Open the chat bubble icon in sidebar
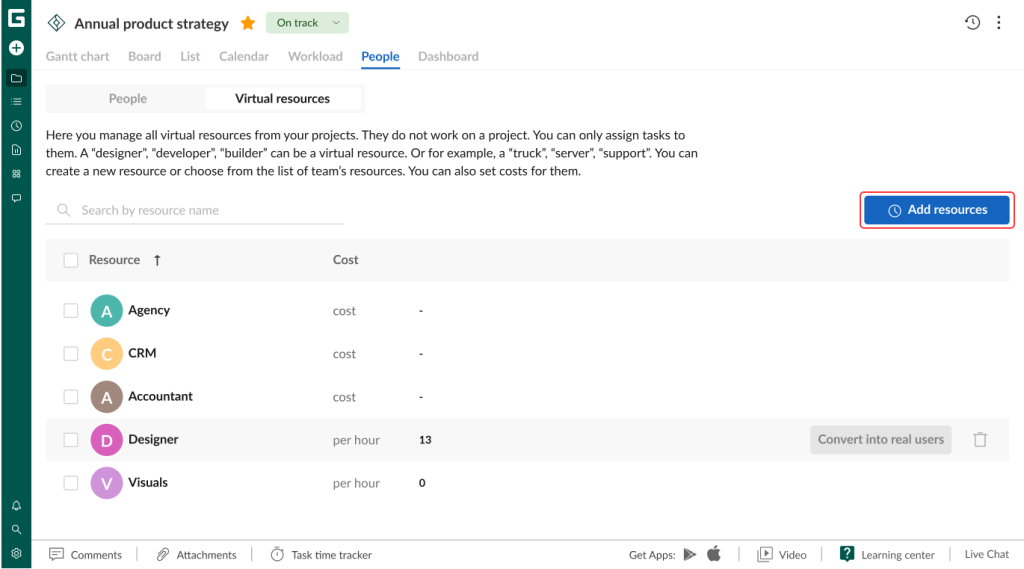Viewport: 1024px width, 569px height. click(16, 198)
